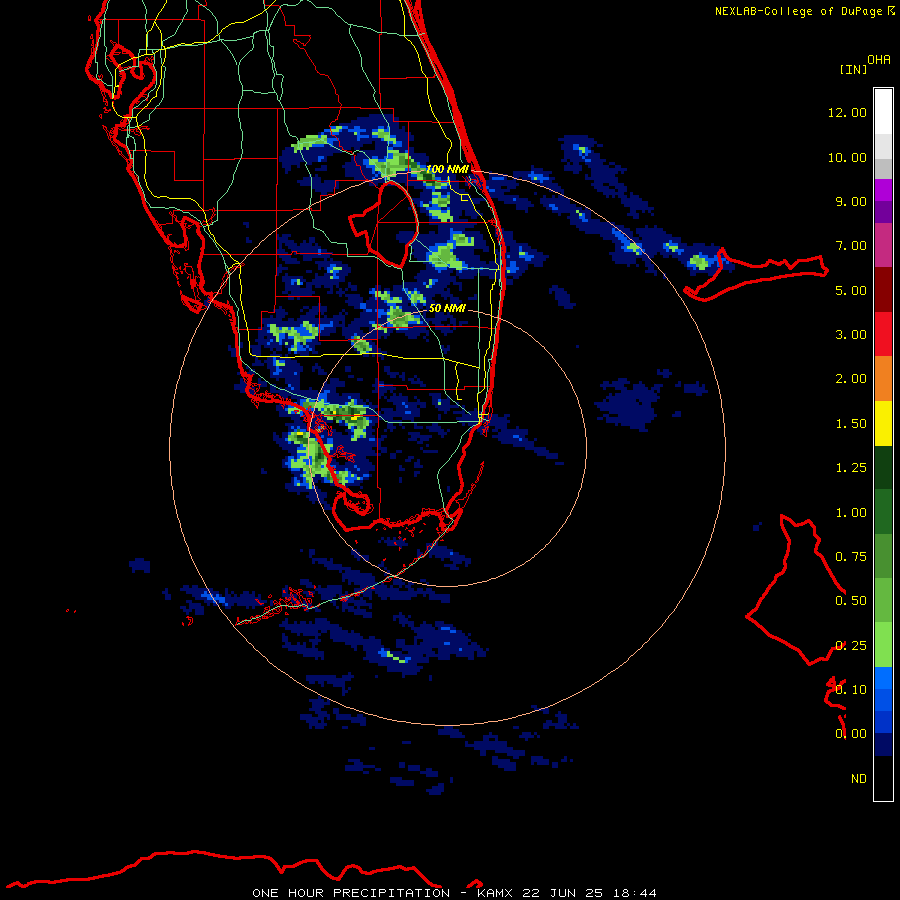Viewport: 900px width, 900px height.
Task: Click the 0.75 legend value
Action: pyautogui.click(x=851, y=557)
